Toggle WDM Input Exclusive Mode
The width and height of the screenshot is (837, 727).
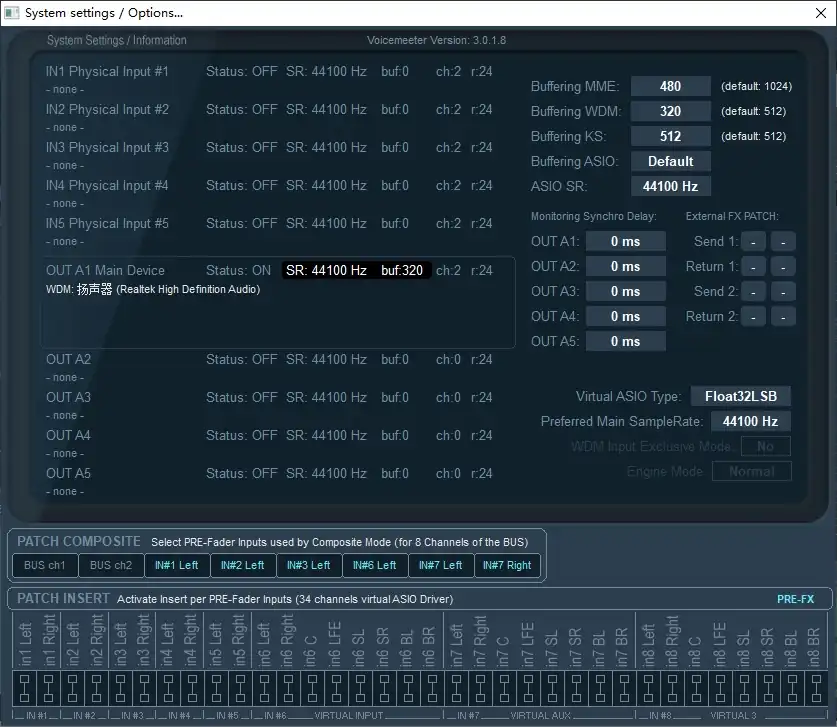tap(765, 446)
